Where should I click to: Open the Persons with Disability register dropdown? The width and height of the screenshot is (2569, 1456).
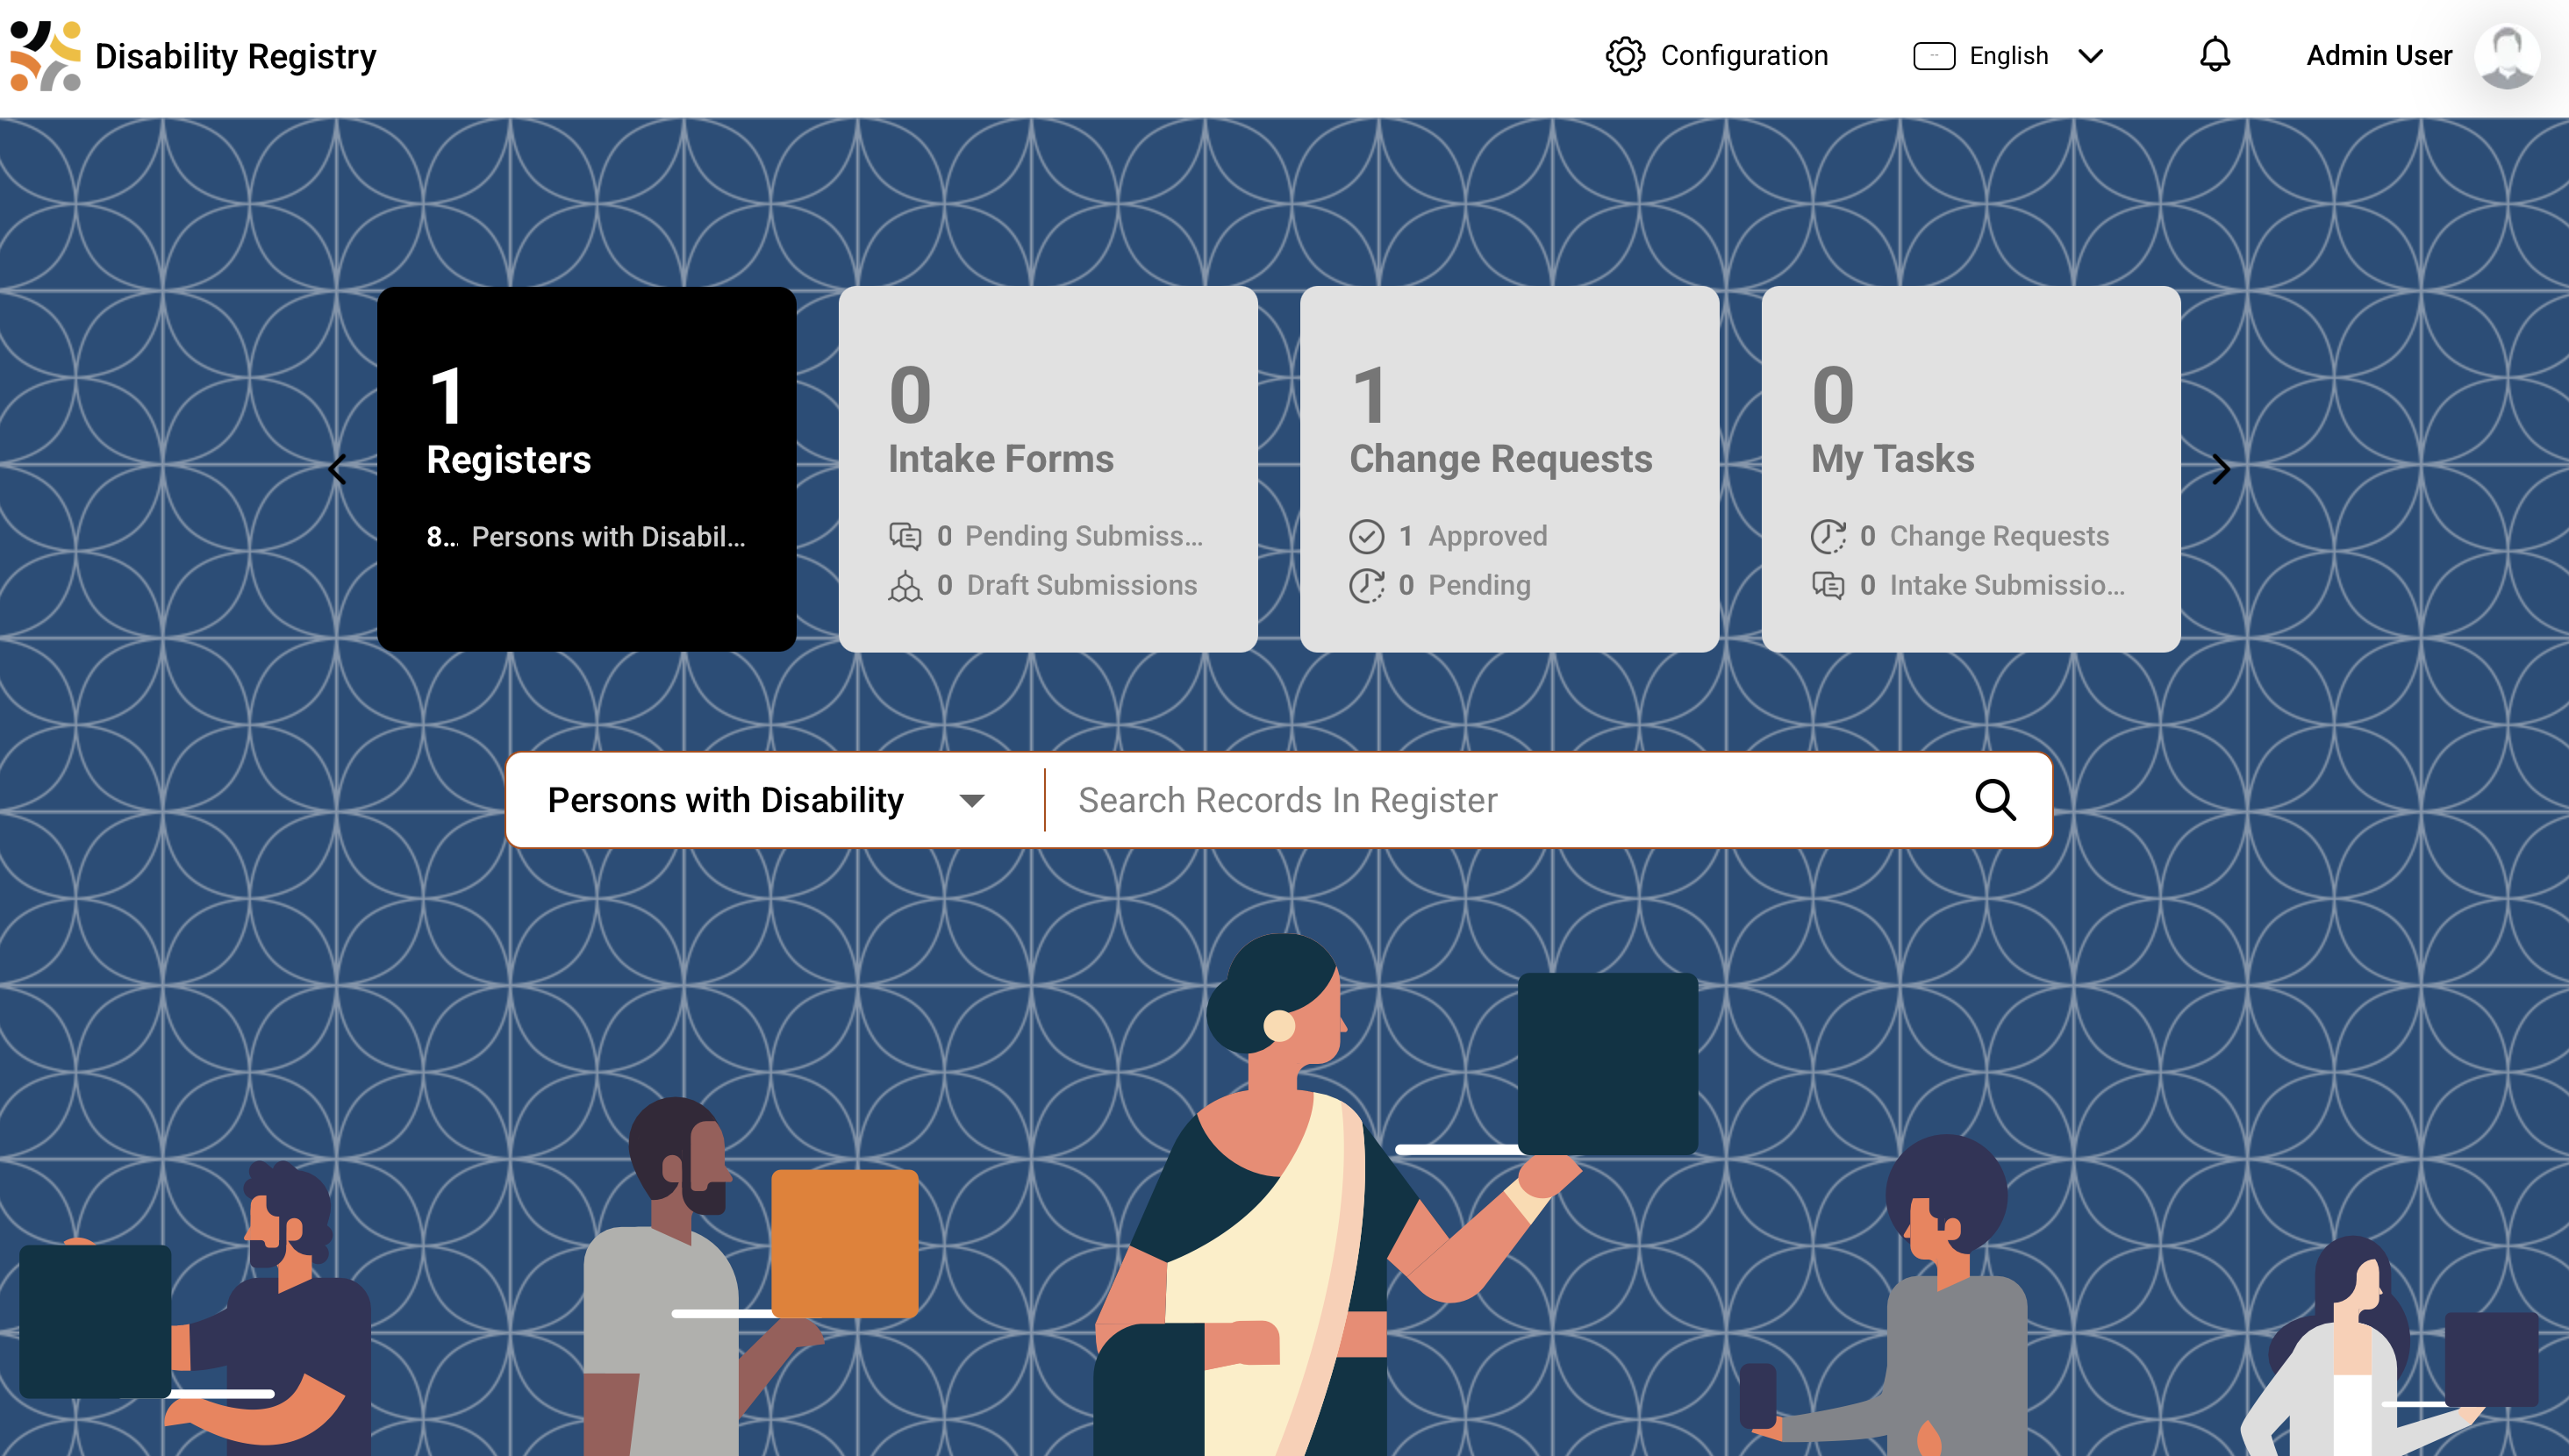(x=767, y=800)
